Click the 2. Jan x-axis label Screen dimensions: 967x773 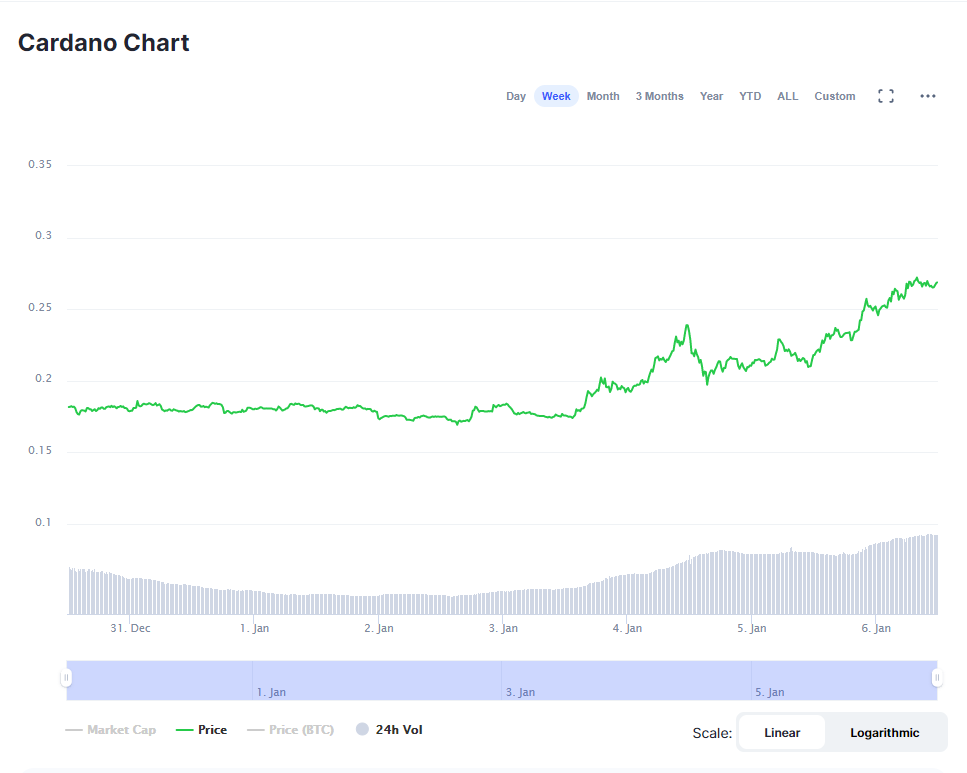[379, 628]
